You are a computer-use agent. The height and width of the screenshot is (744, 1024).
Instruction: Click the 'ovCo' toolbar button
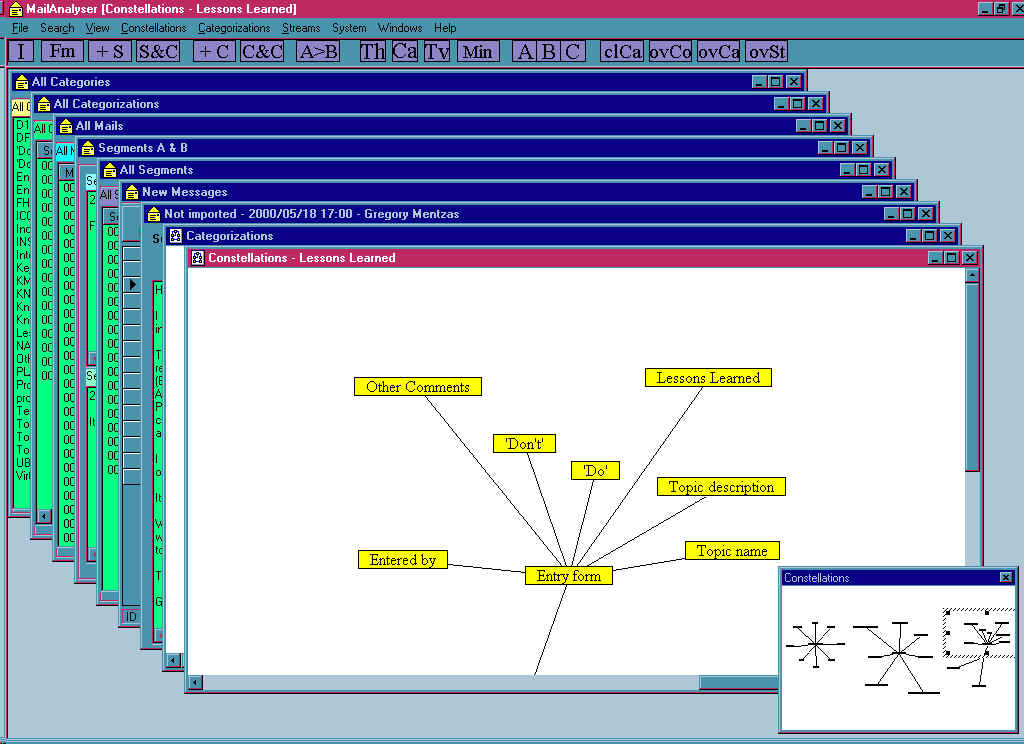pos(670,51)
